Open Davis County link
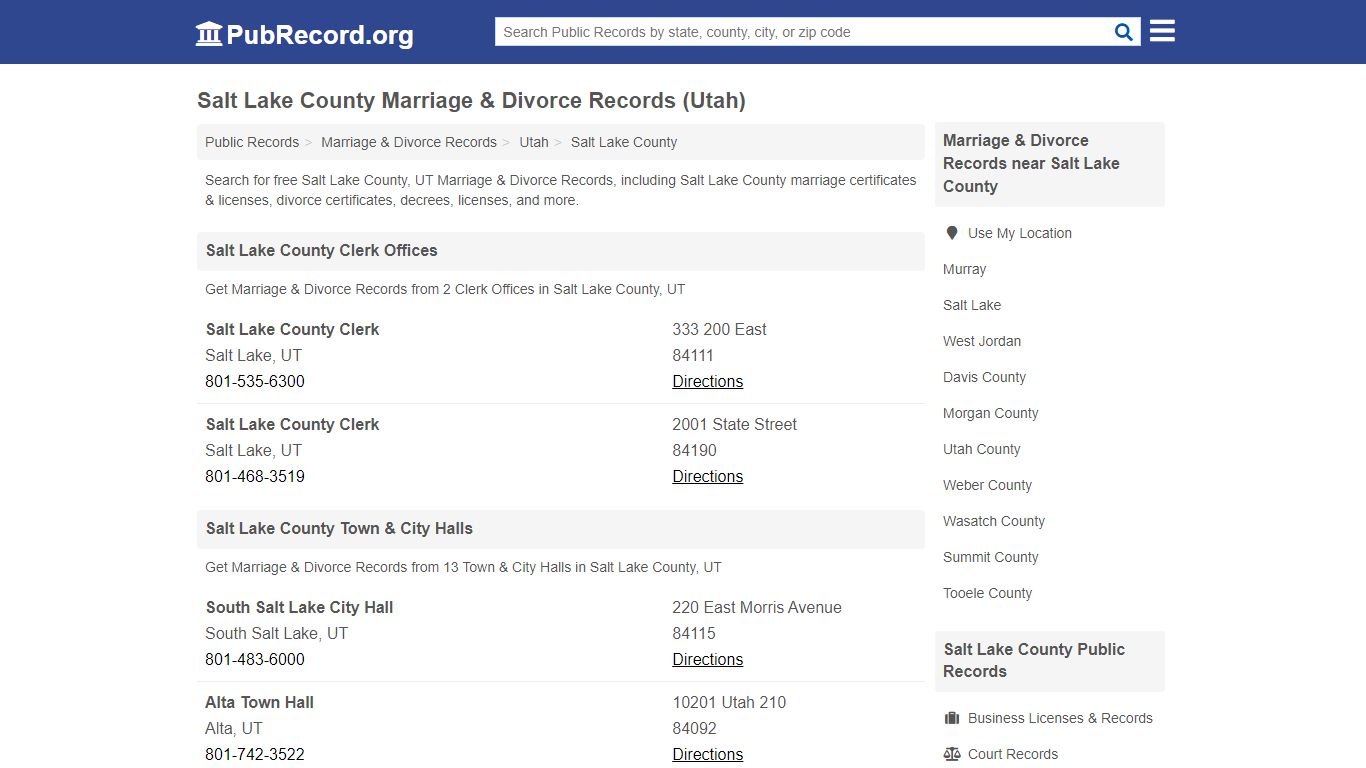 coord(985,377)
